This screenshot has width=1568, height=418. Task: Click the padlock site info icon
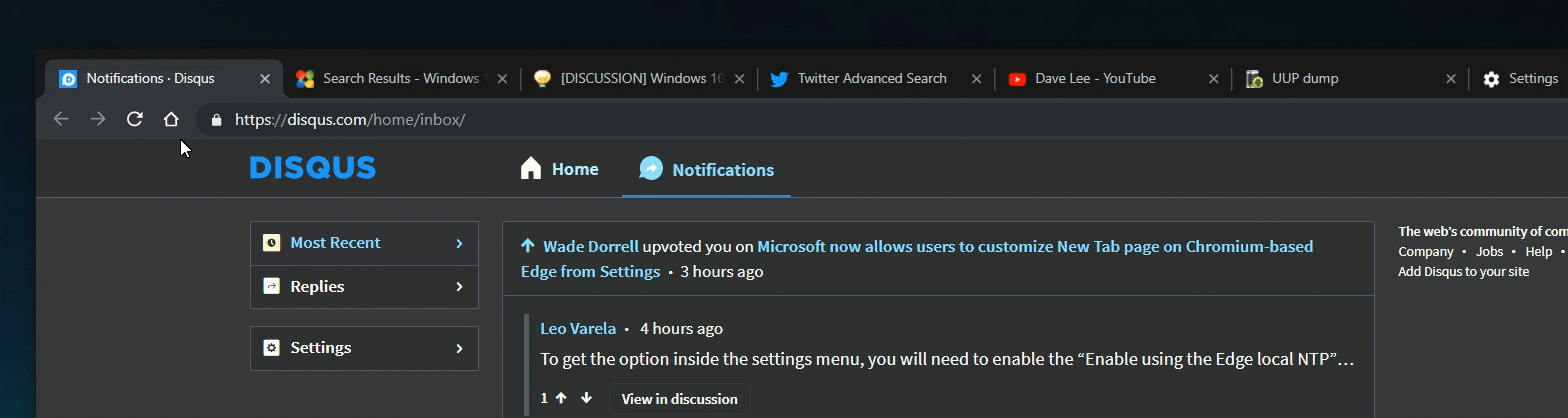[x=215, y=120]
